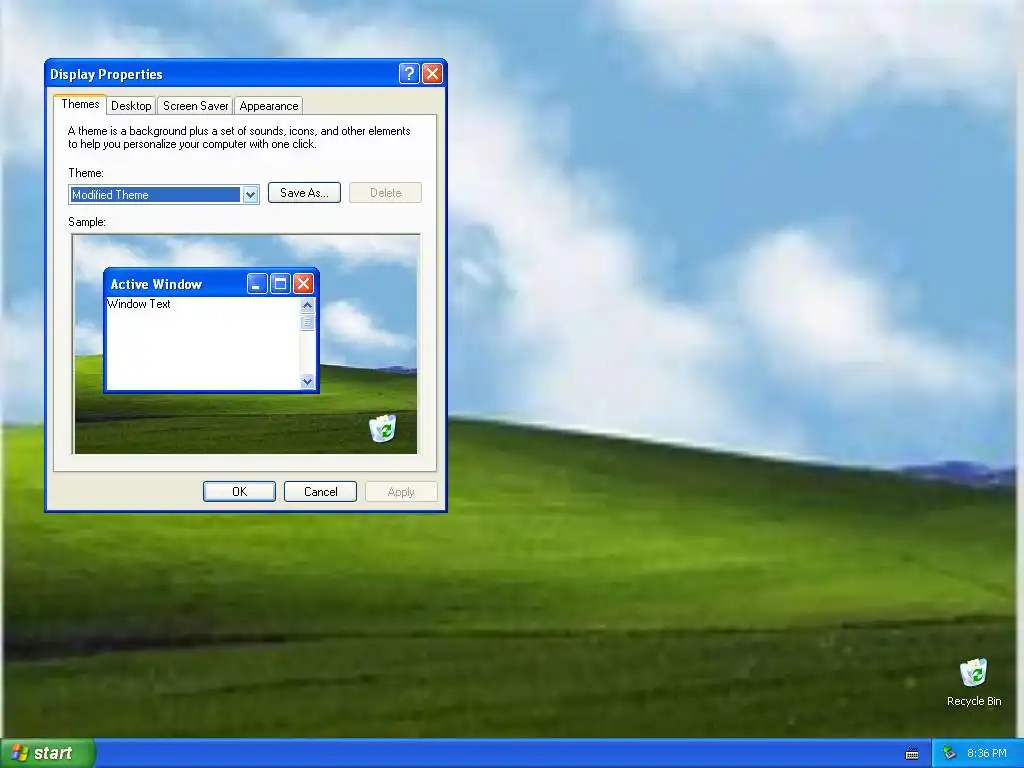This screenshot has width=1024, height=768.
Task: Click the tray icon beside the clock
Action: 950,753
